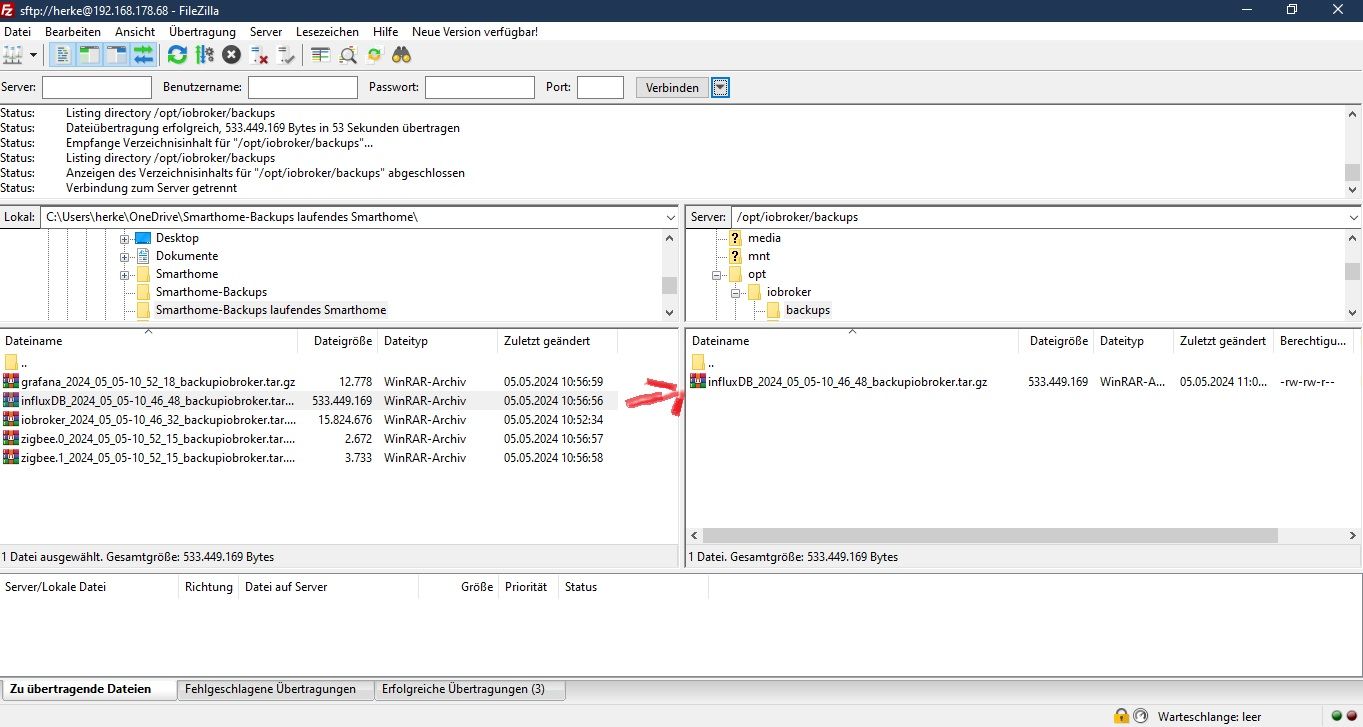The image size is (1363, 727).
Task: Select the mnt remote folder
Action: pos(759,256)
